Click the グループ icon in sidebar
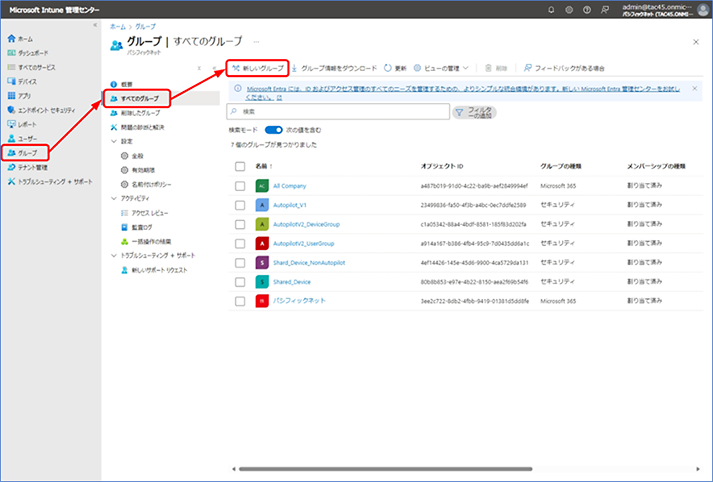Image resolution: width=713 pixels, height=482 pixels. (x=11, y=153)
